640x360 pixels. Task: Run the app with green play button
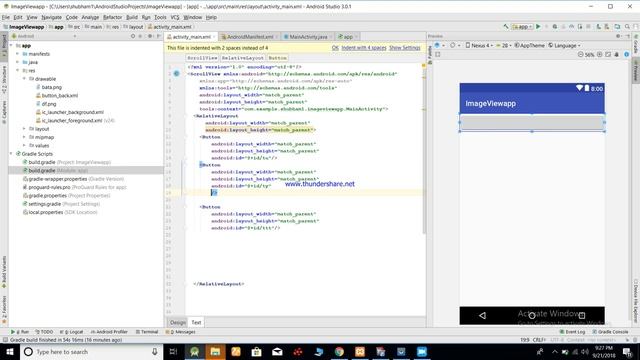click(538, 27)
